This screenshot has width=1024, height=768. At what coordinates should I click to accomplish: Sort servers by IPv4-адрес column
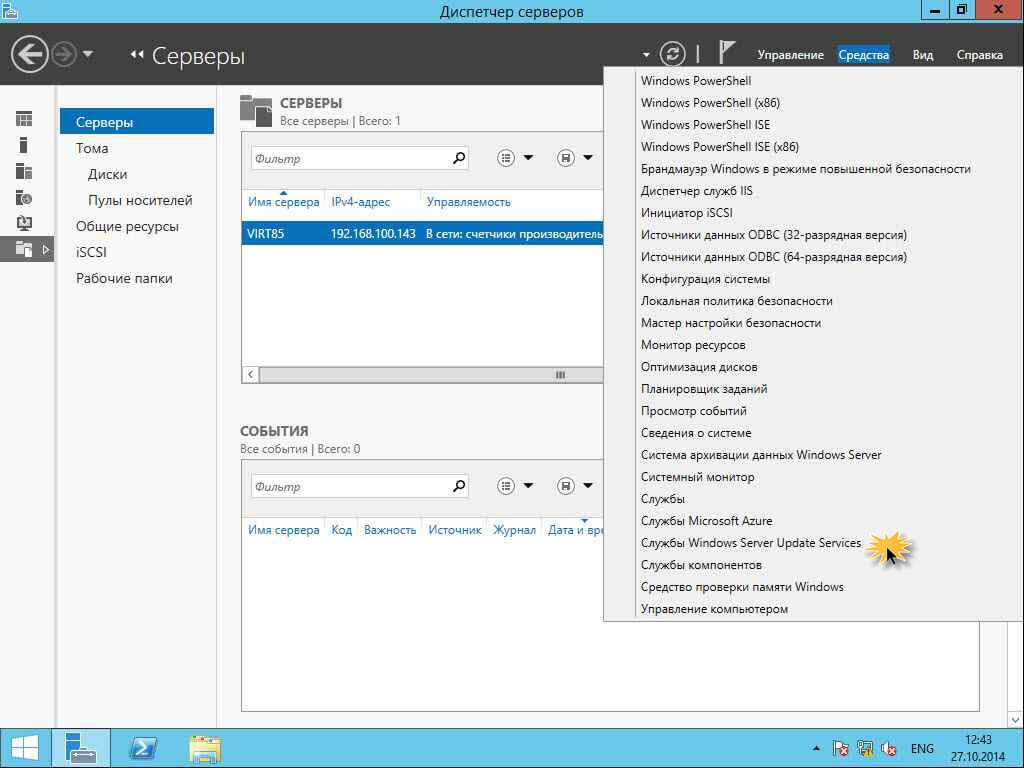(360, 202)
